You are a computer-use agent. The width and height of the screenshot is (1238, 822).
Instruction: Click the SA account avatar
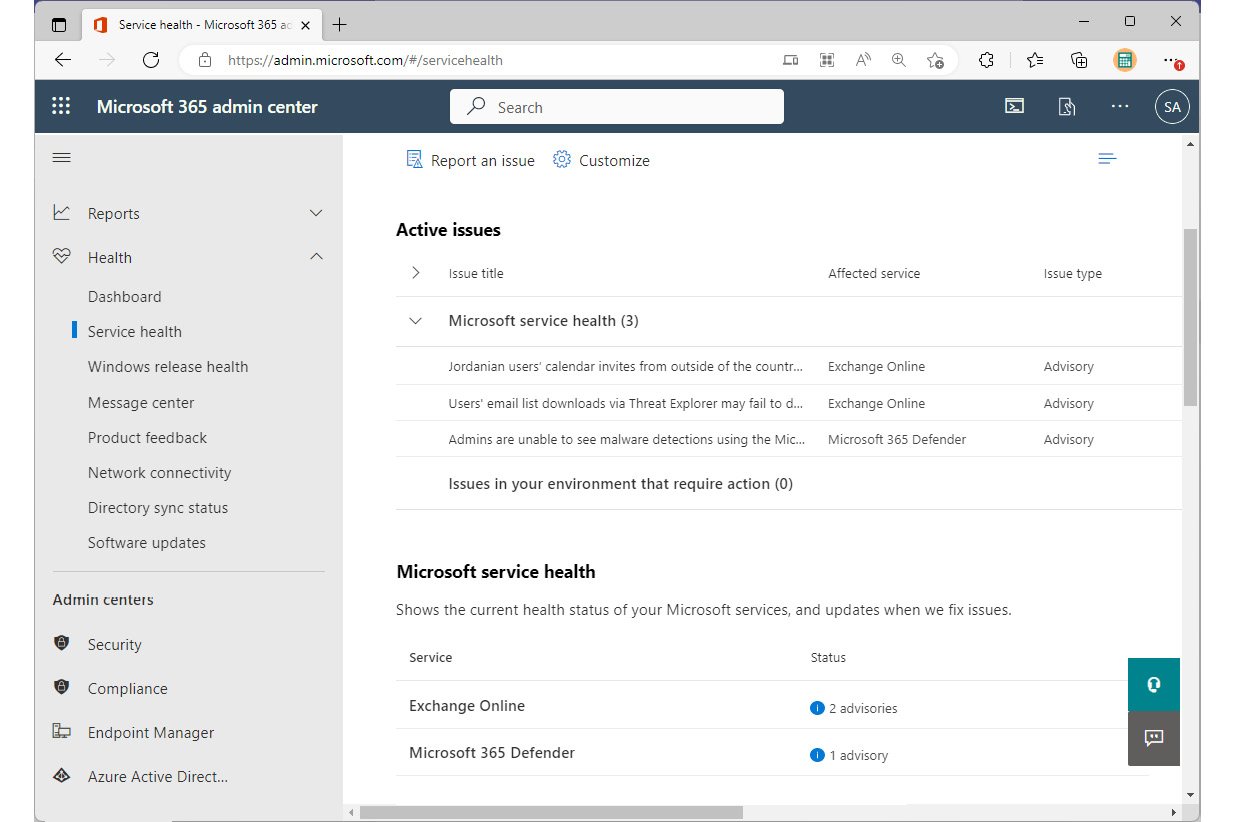coord(1172,107)
